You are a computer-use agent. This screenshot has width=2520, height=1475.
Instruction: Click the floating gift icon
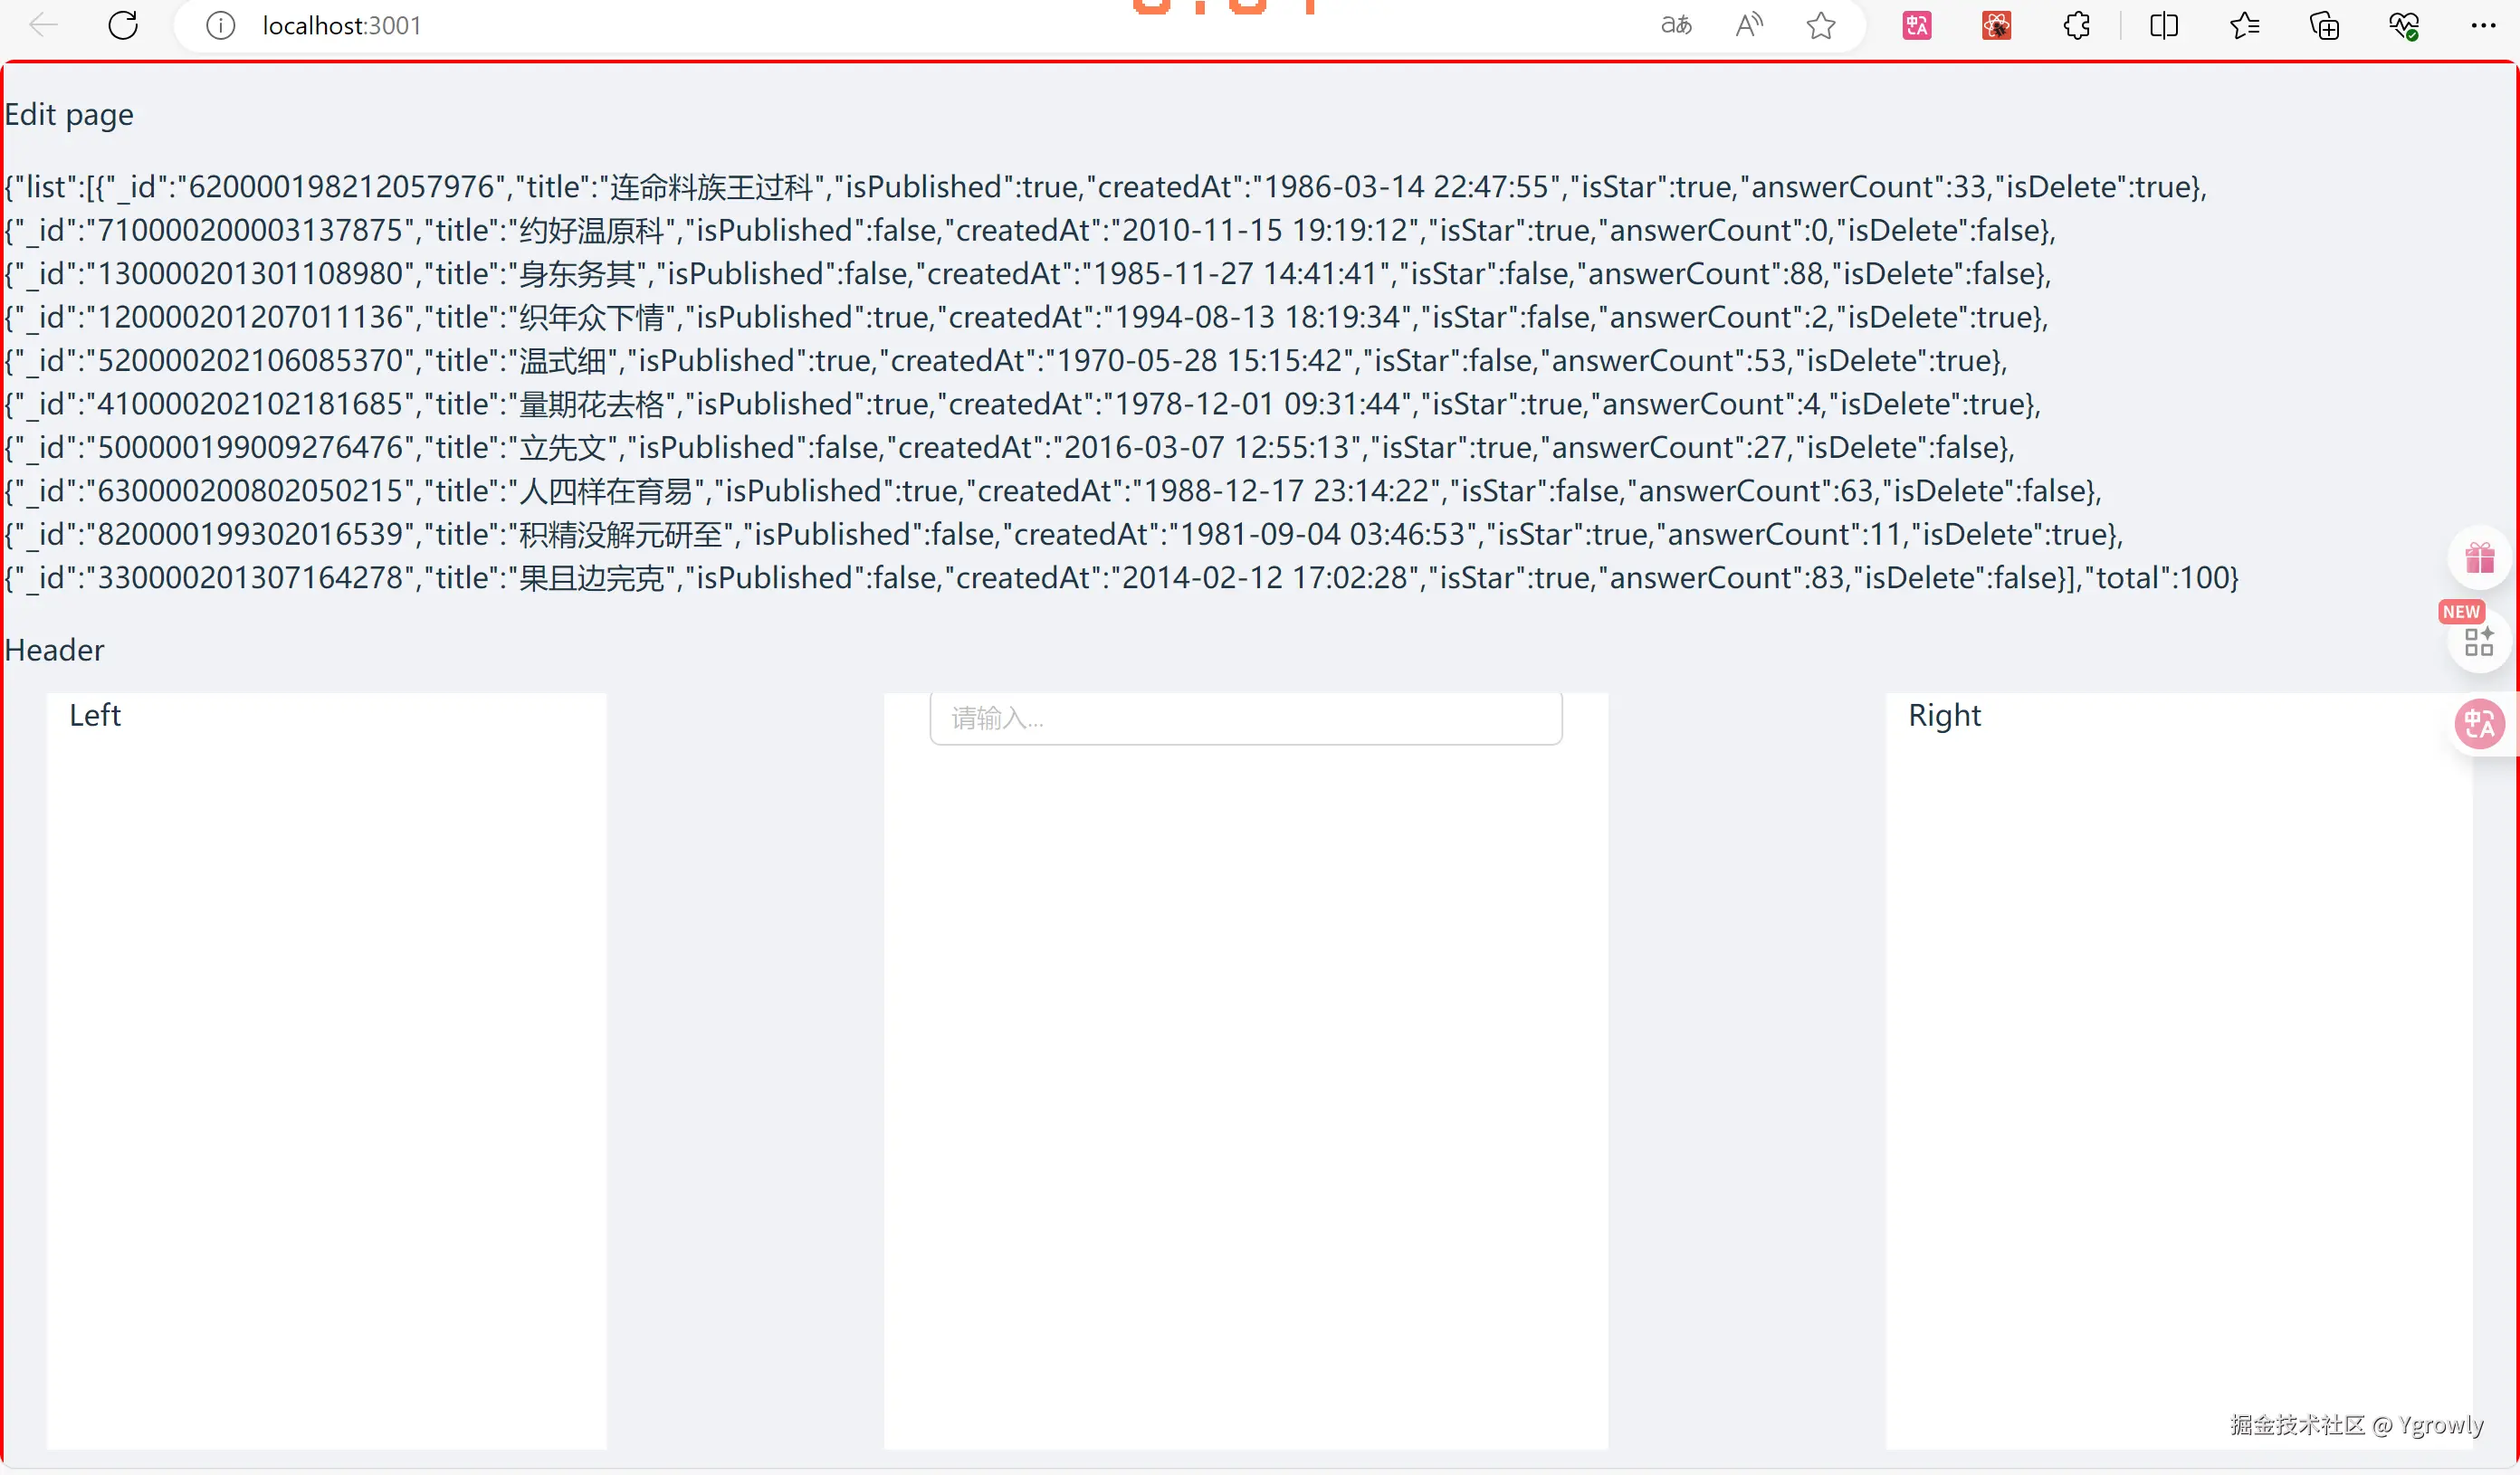2479,557
